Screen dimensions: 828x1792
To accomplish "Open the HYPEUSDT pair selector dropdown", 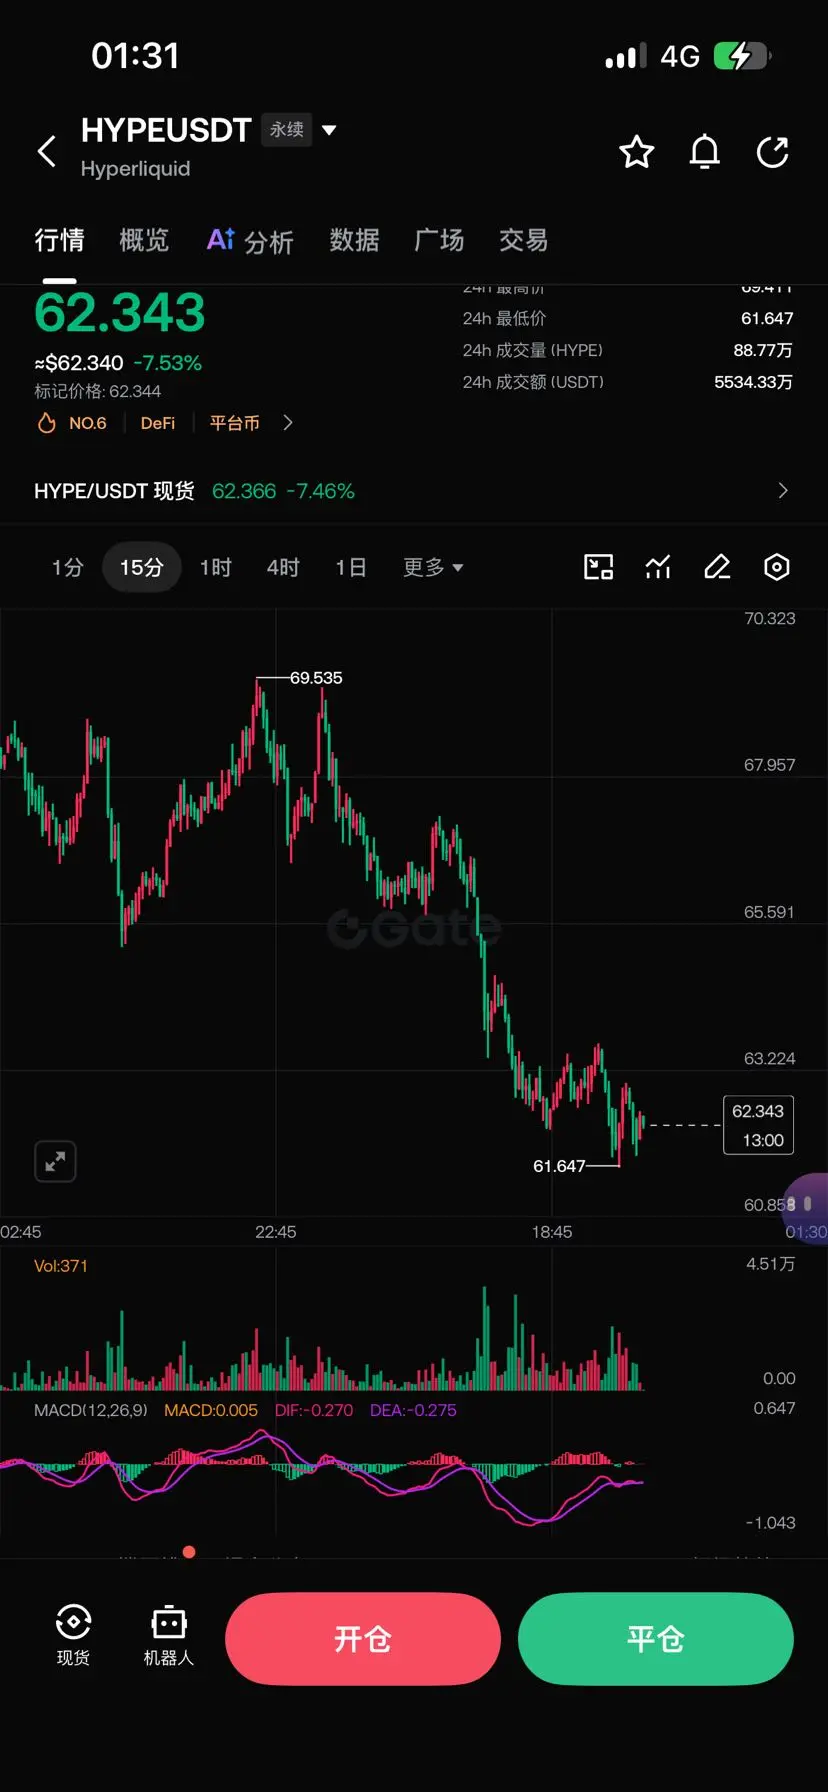I will tap(329, 130).
